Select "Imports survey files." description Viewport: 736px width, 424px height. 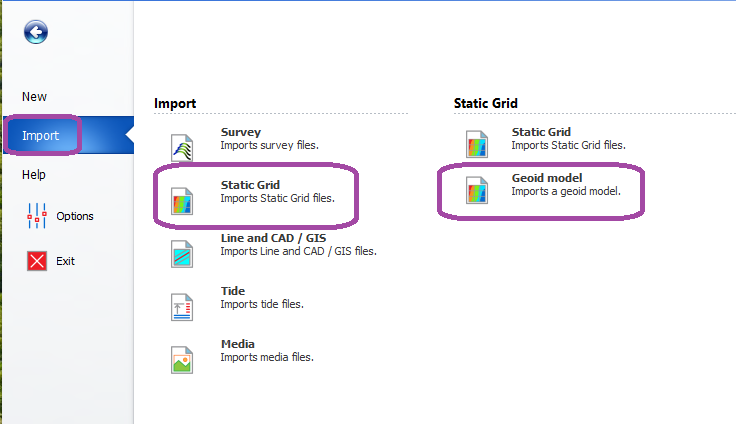pyautogui.click(x=270, y=145)
